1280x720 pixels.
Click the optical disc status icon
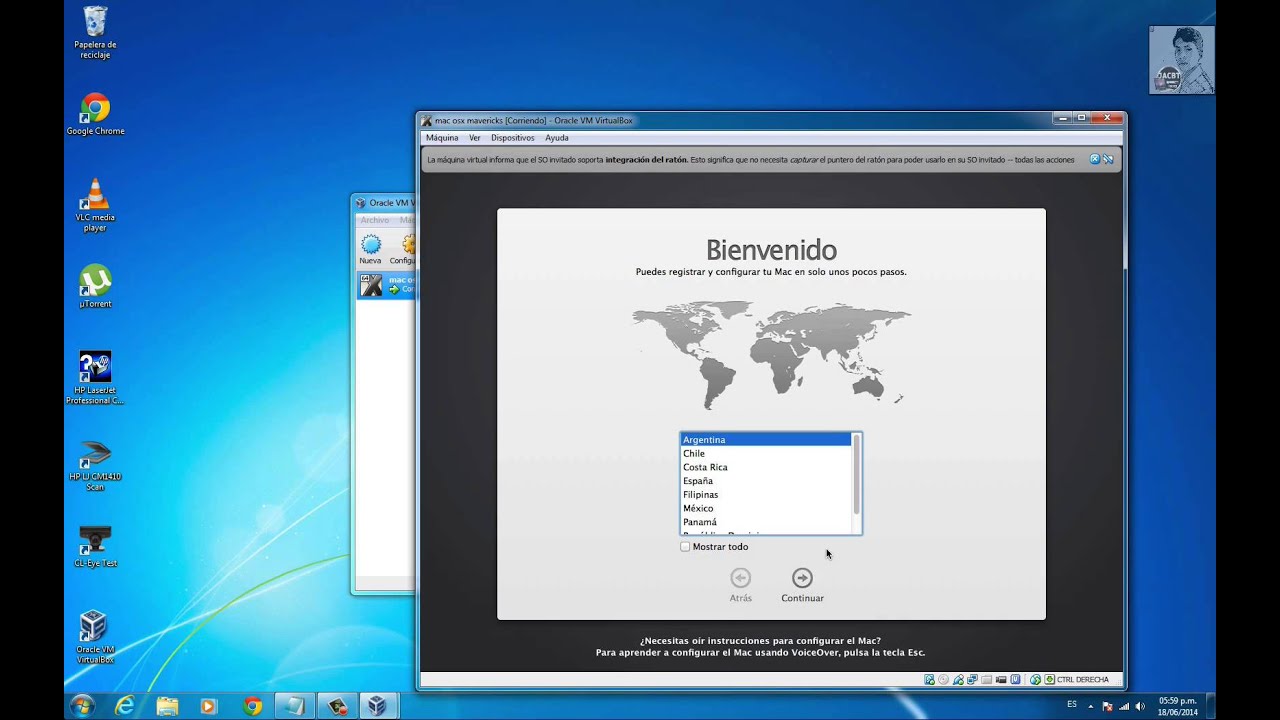pyautogui.click(x=943, y=679)
